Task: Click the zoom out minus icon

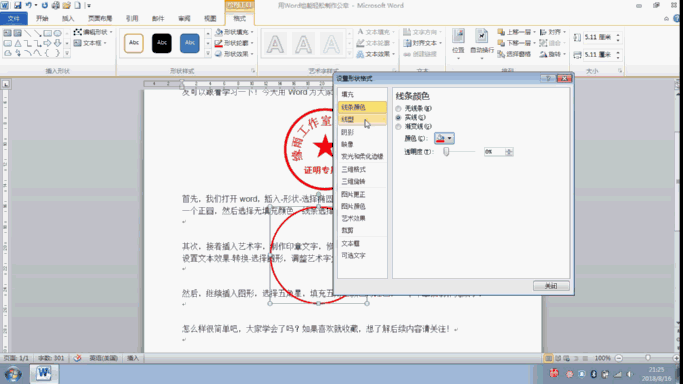Action: [619, 358]
